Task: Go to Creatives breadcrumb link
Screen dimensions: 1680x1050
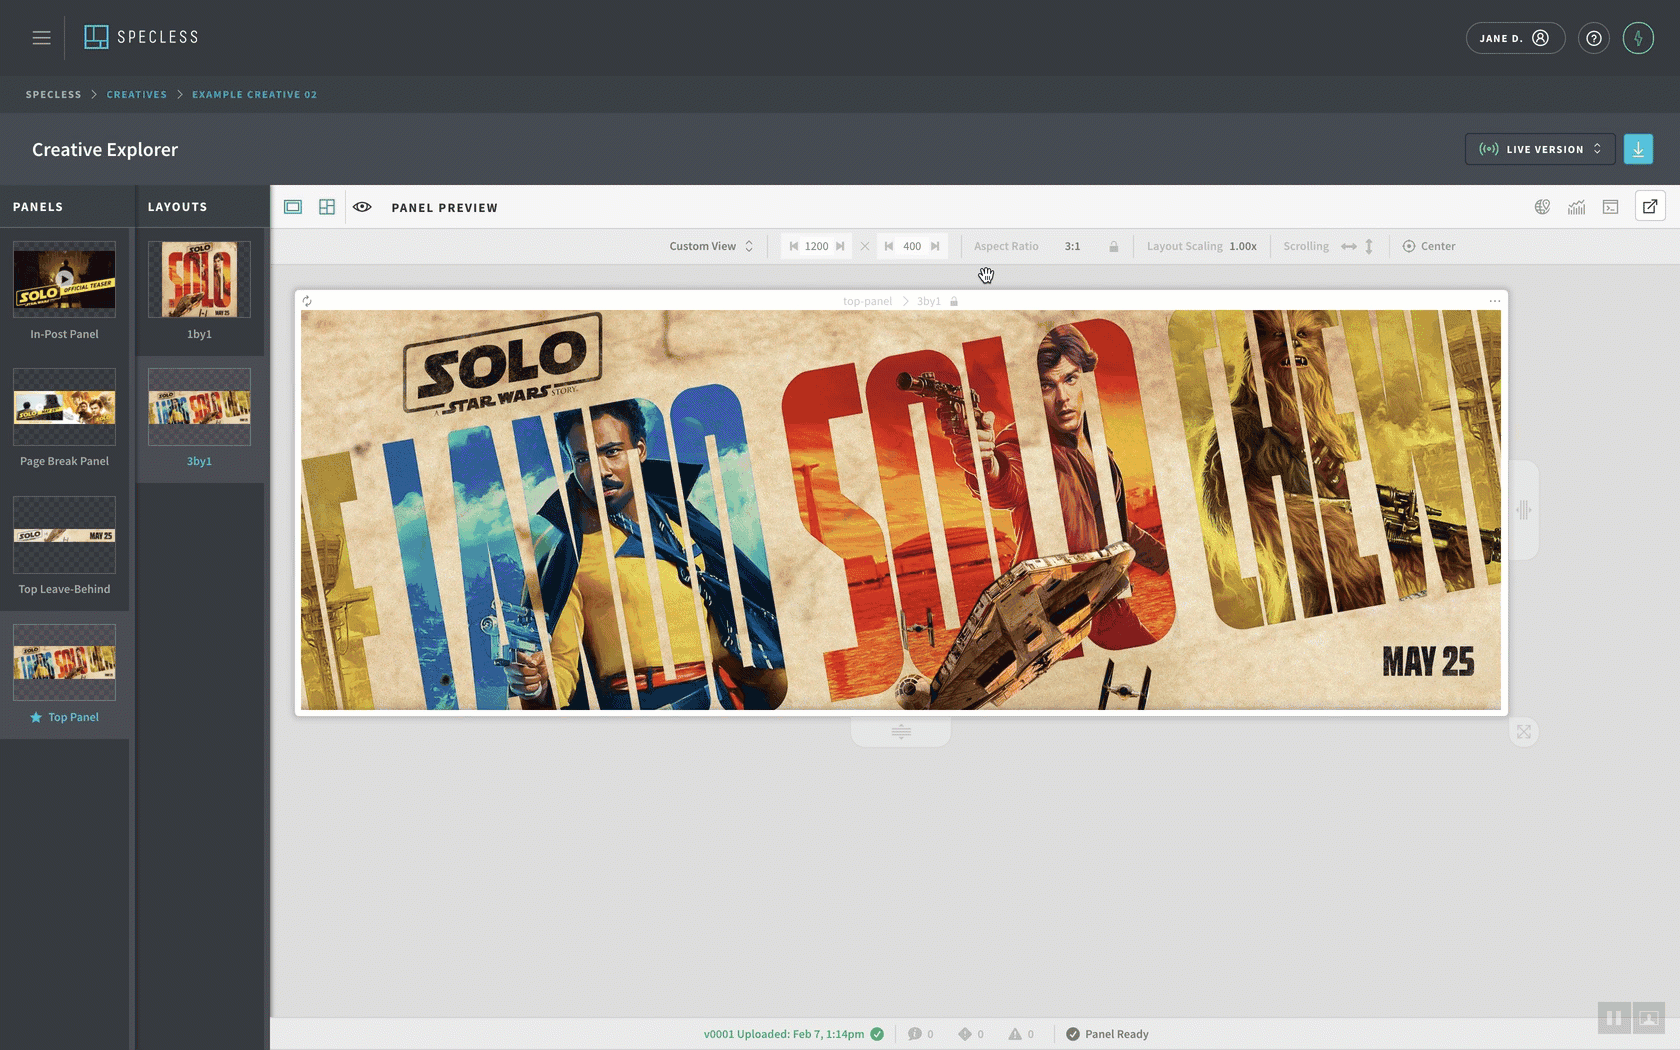Action: tap(137, 95)
